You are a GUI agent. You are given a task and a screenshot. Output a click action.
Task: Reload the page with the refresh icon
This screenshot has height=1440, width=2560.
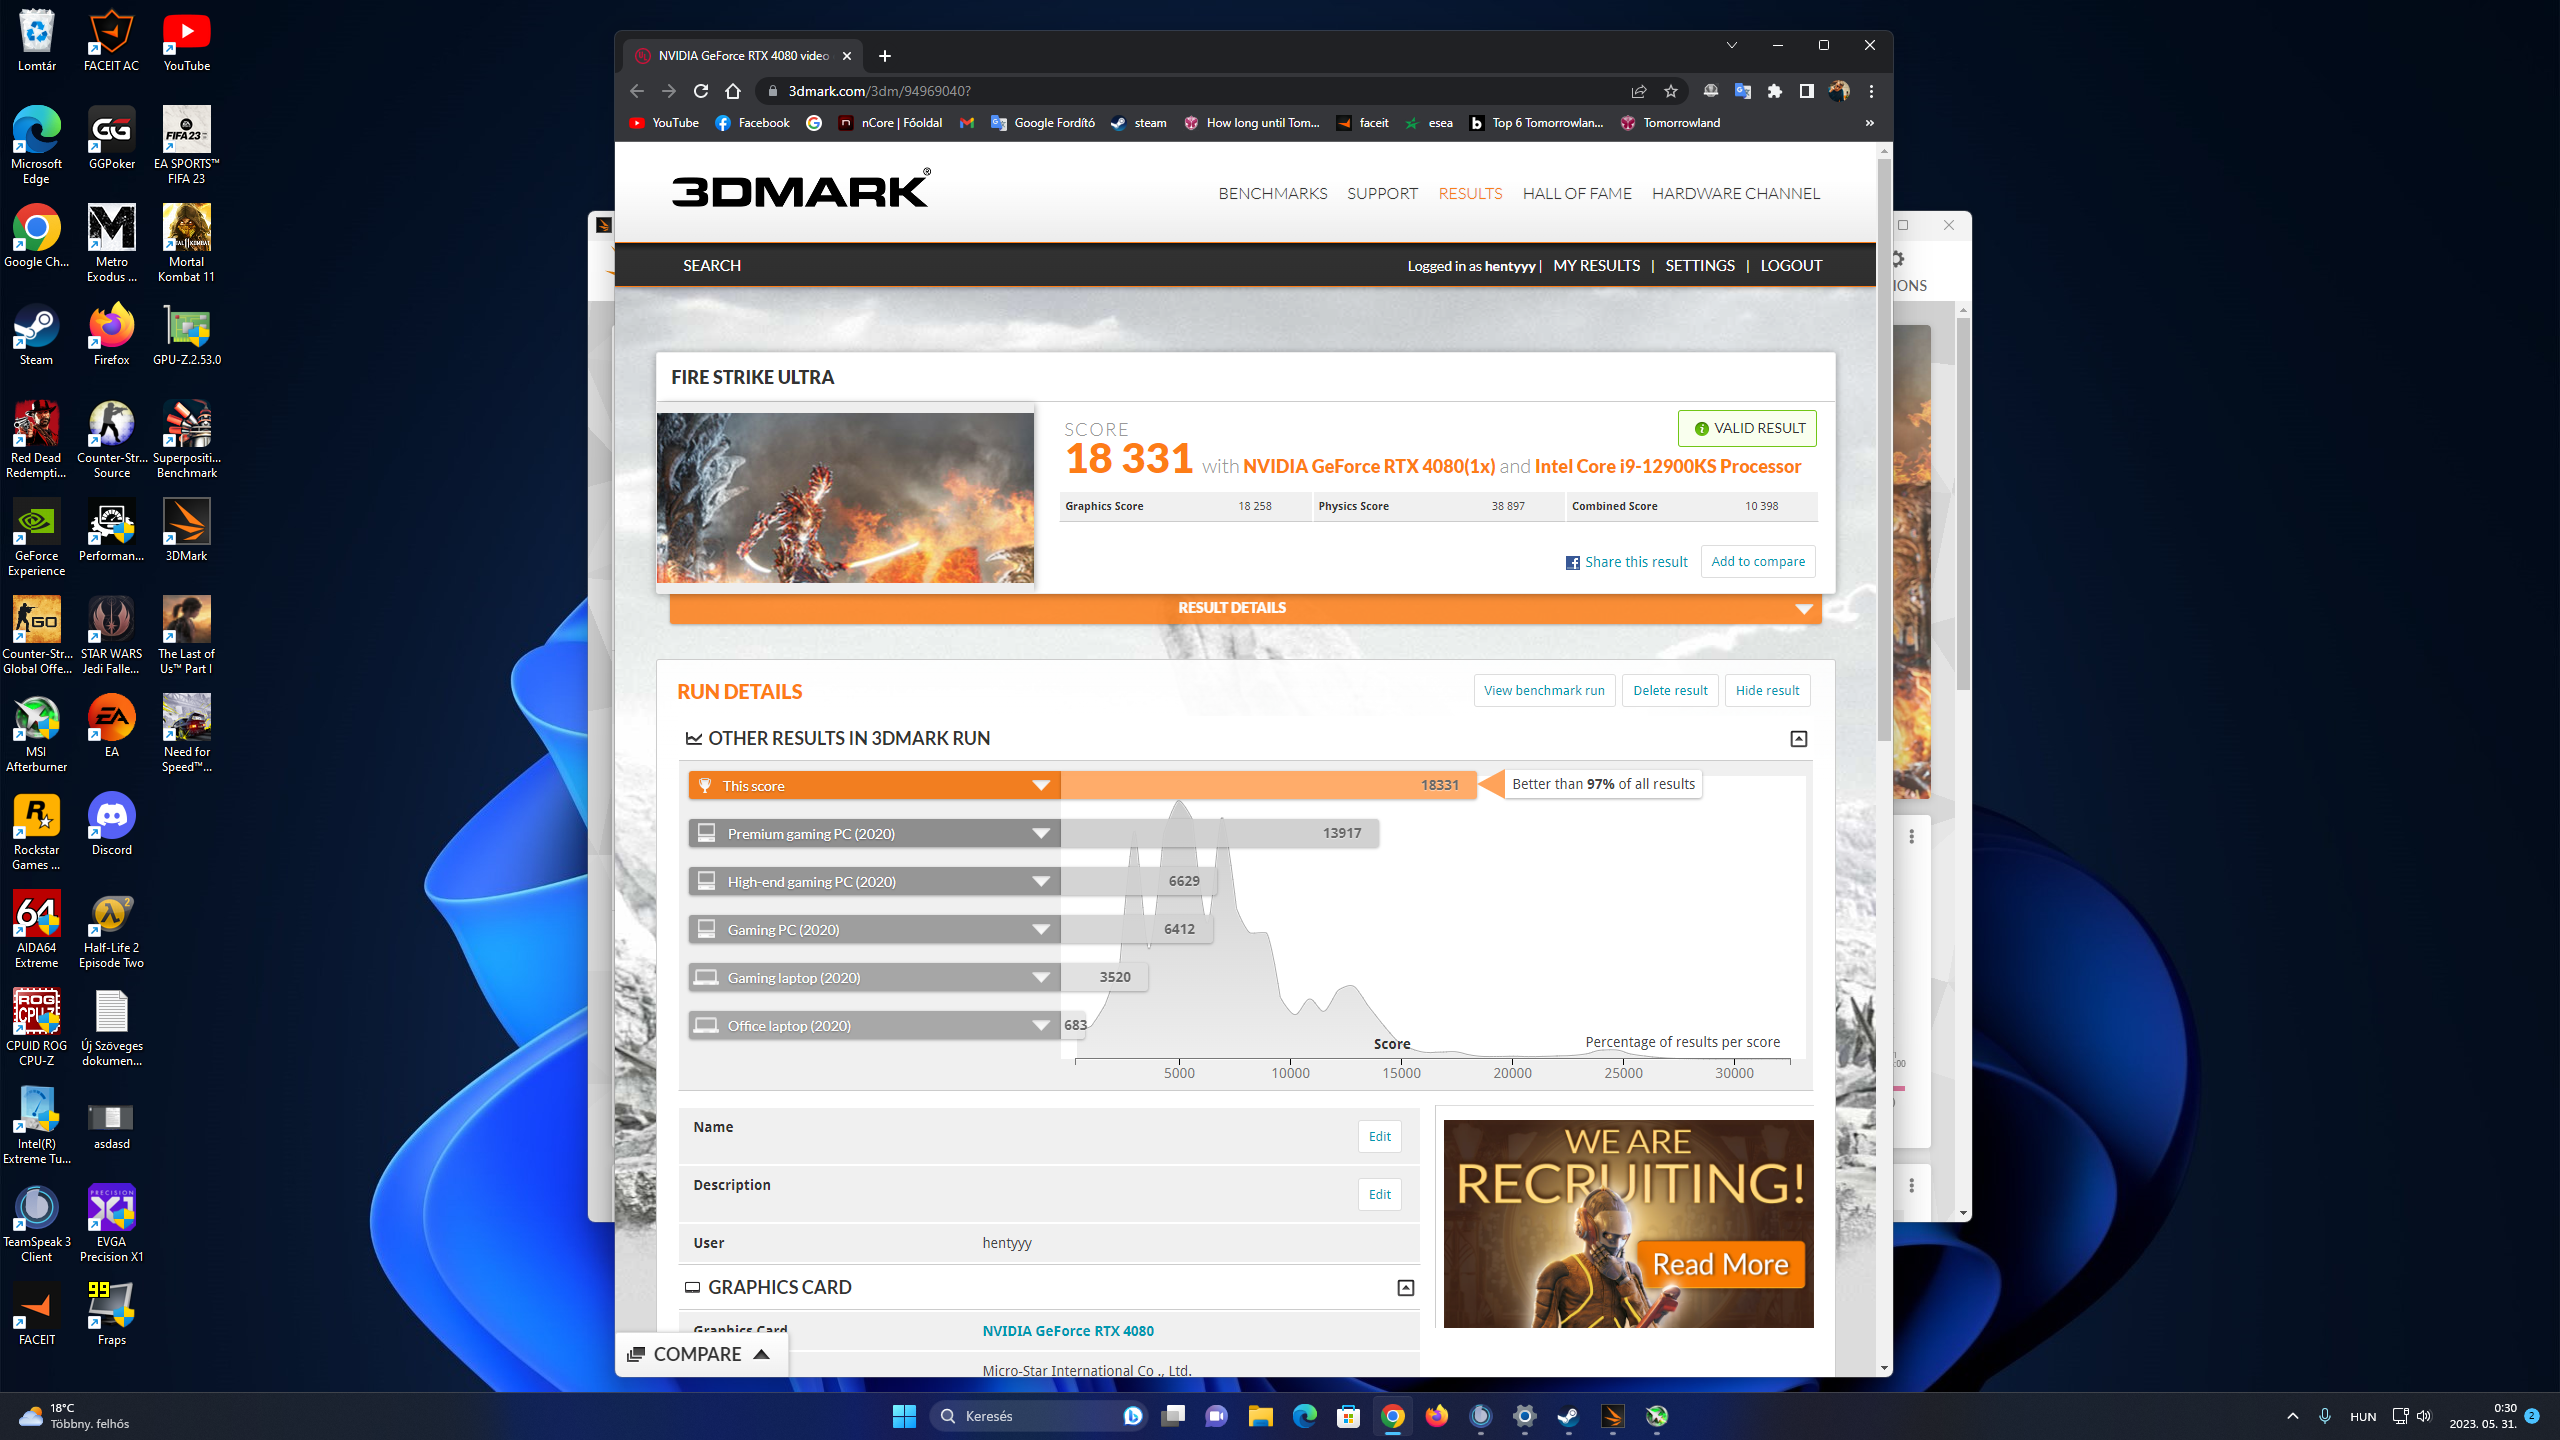coord(701,91)
